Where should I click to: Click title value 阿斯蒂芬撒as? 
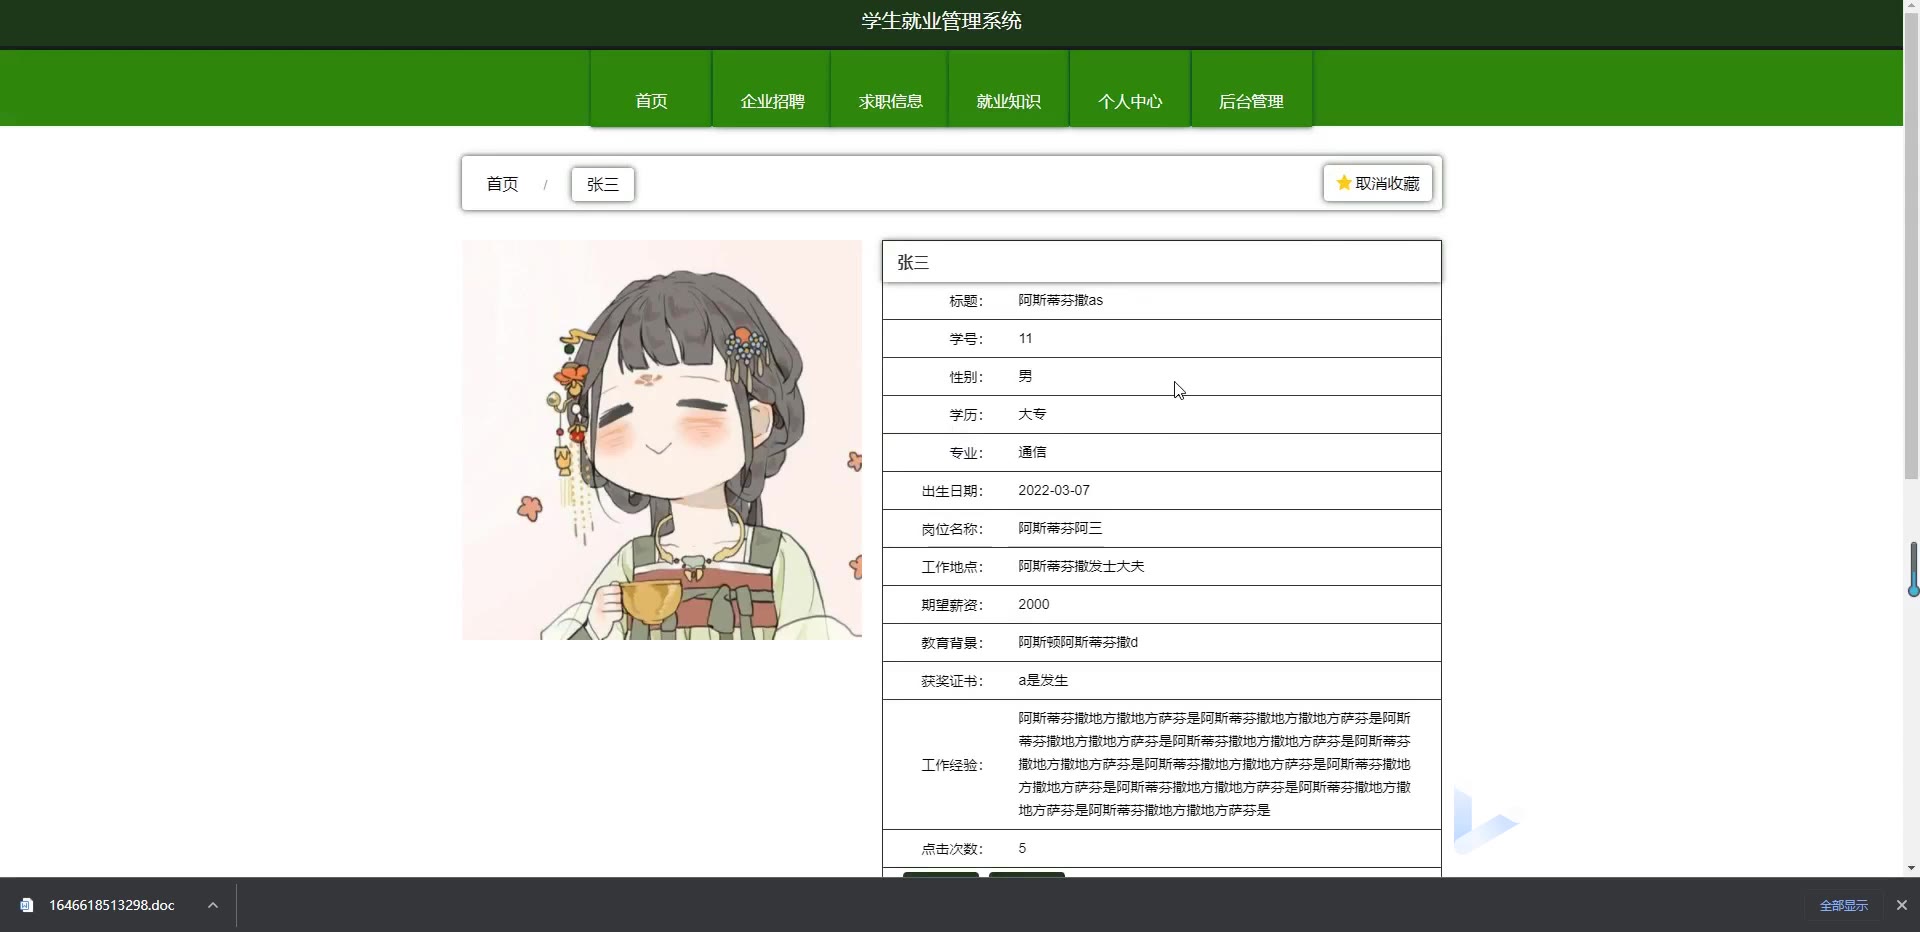pyautogui.click(x=1061, y=300)
